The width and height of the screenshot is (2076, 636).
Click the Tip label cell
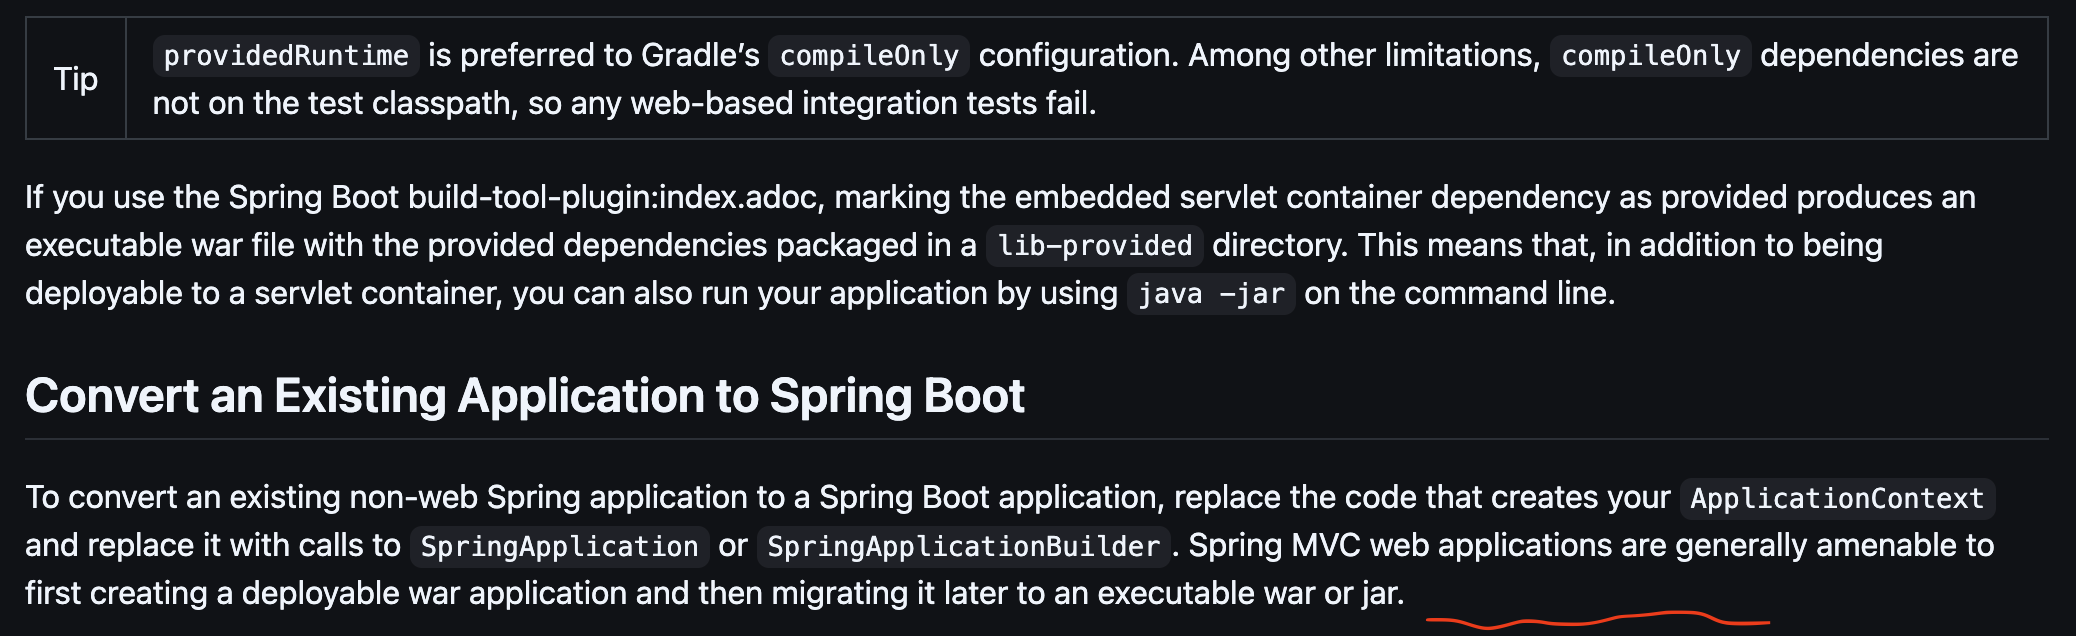pyautogui.click(x=76, y=79)
